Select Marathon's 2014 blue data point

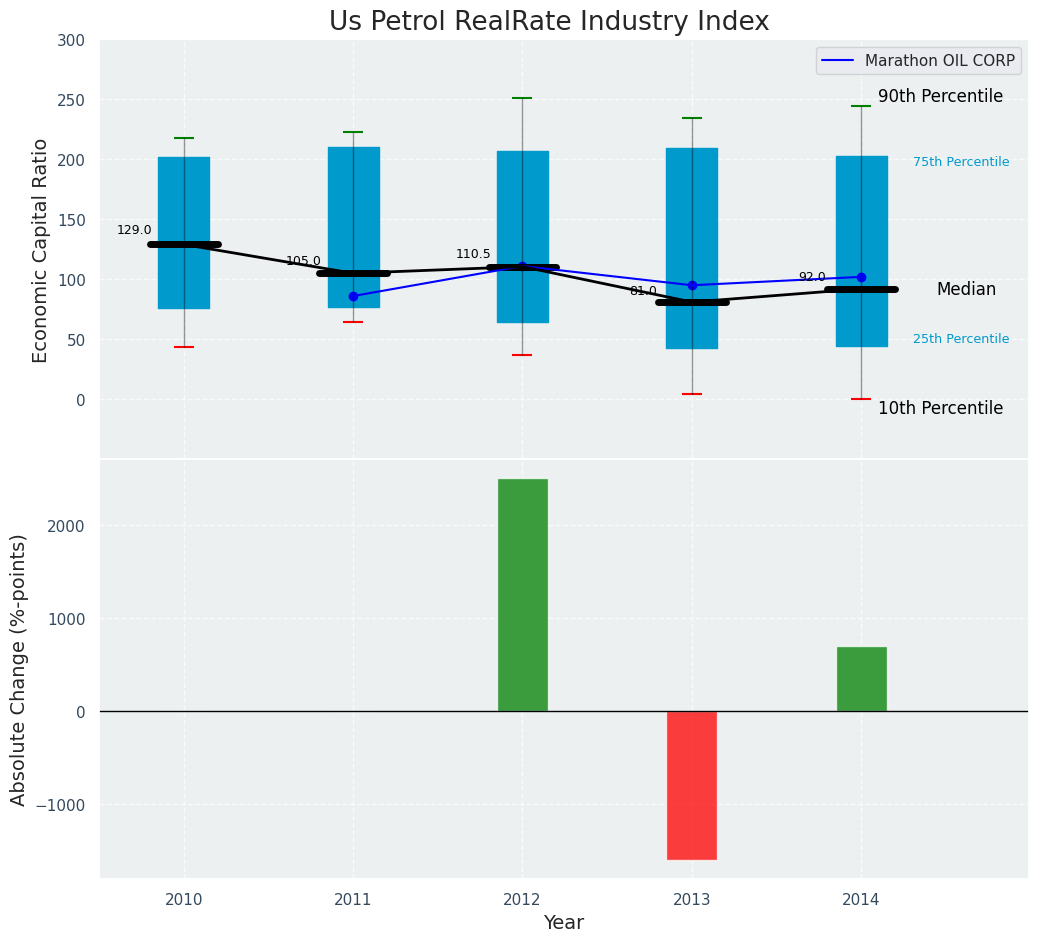(x=861, y=277)
